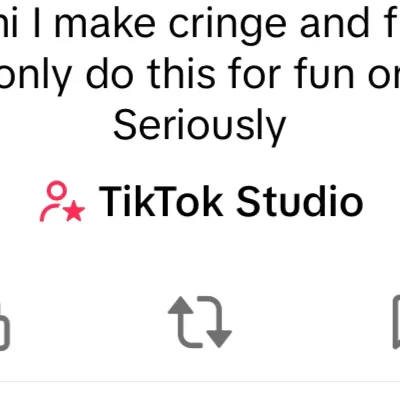The width and height of the screenshot is (400, 400).
Task: Click the word "and" in the first bio line
Action: click(335, 24)
